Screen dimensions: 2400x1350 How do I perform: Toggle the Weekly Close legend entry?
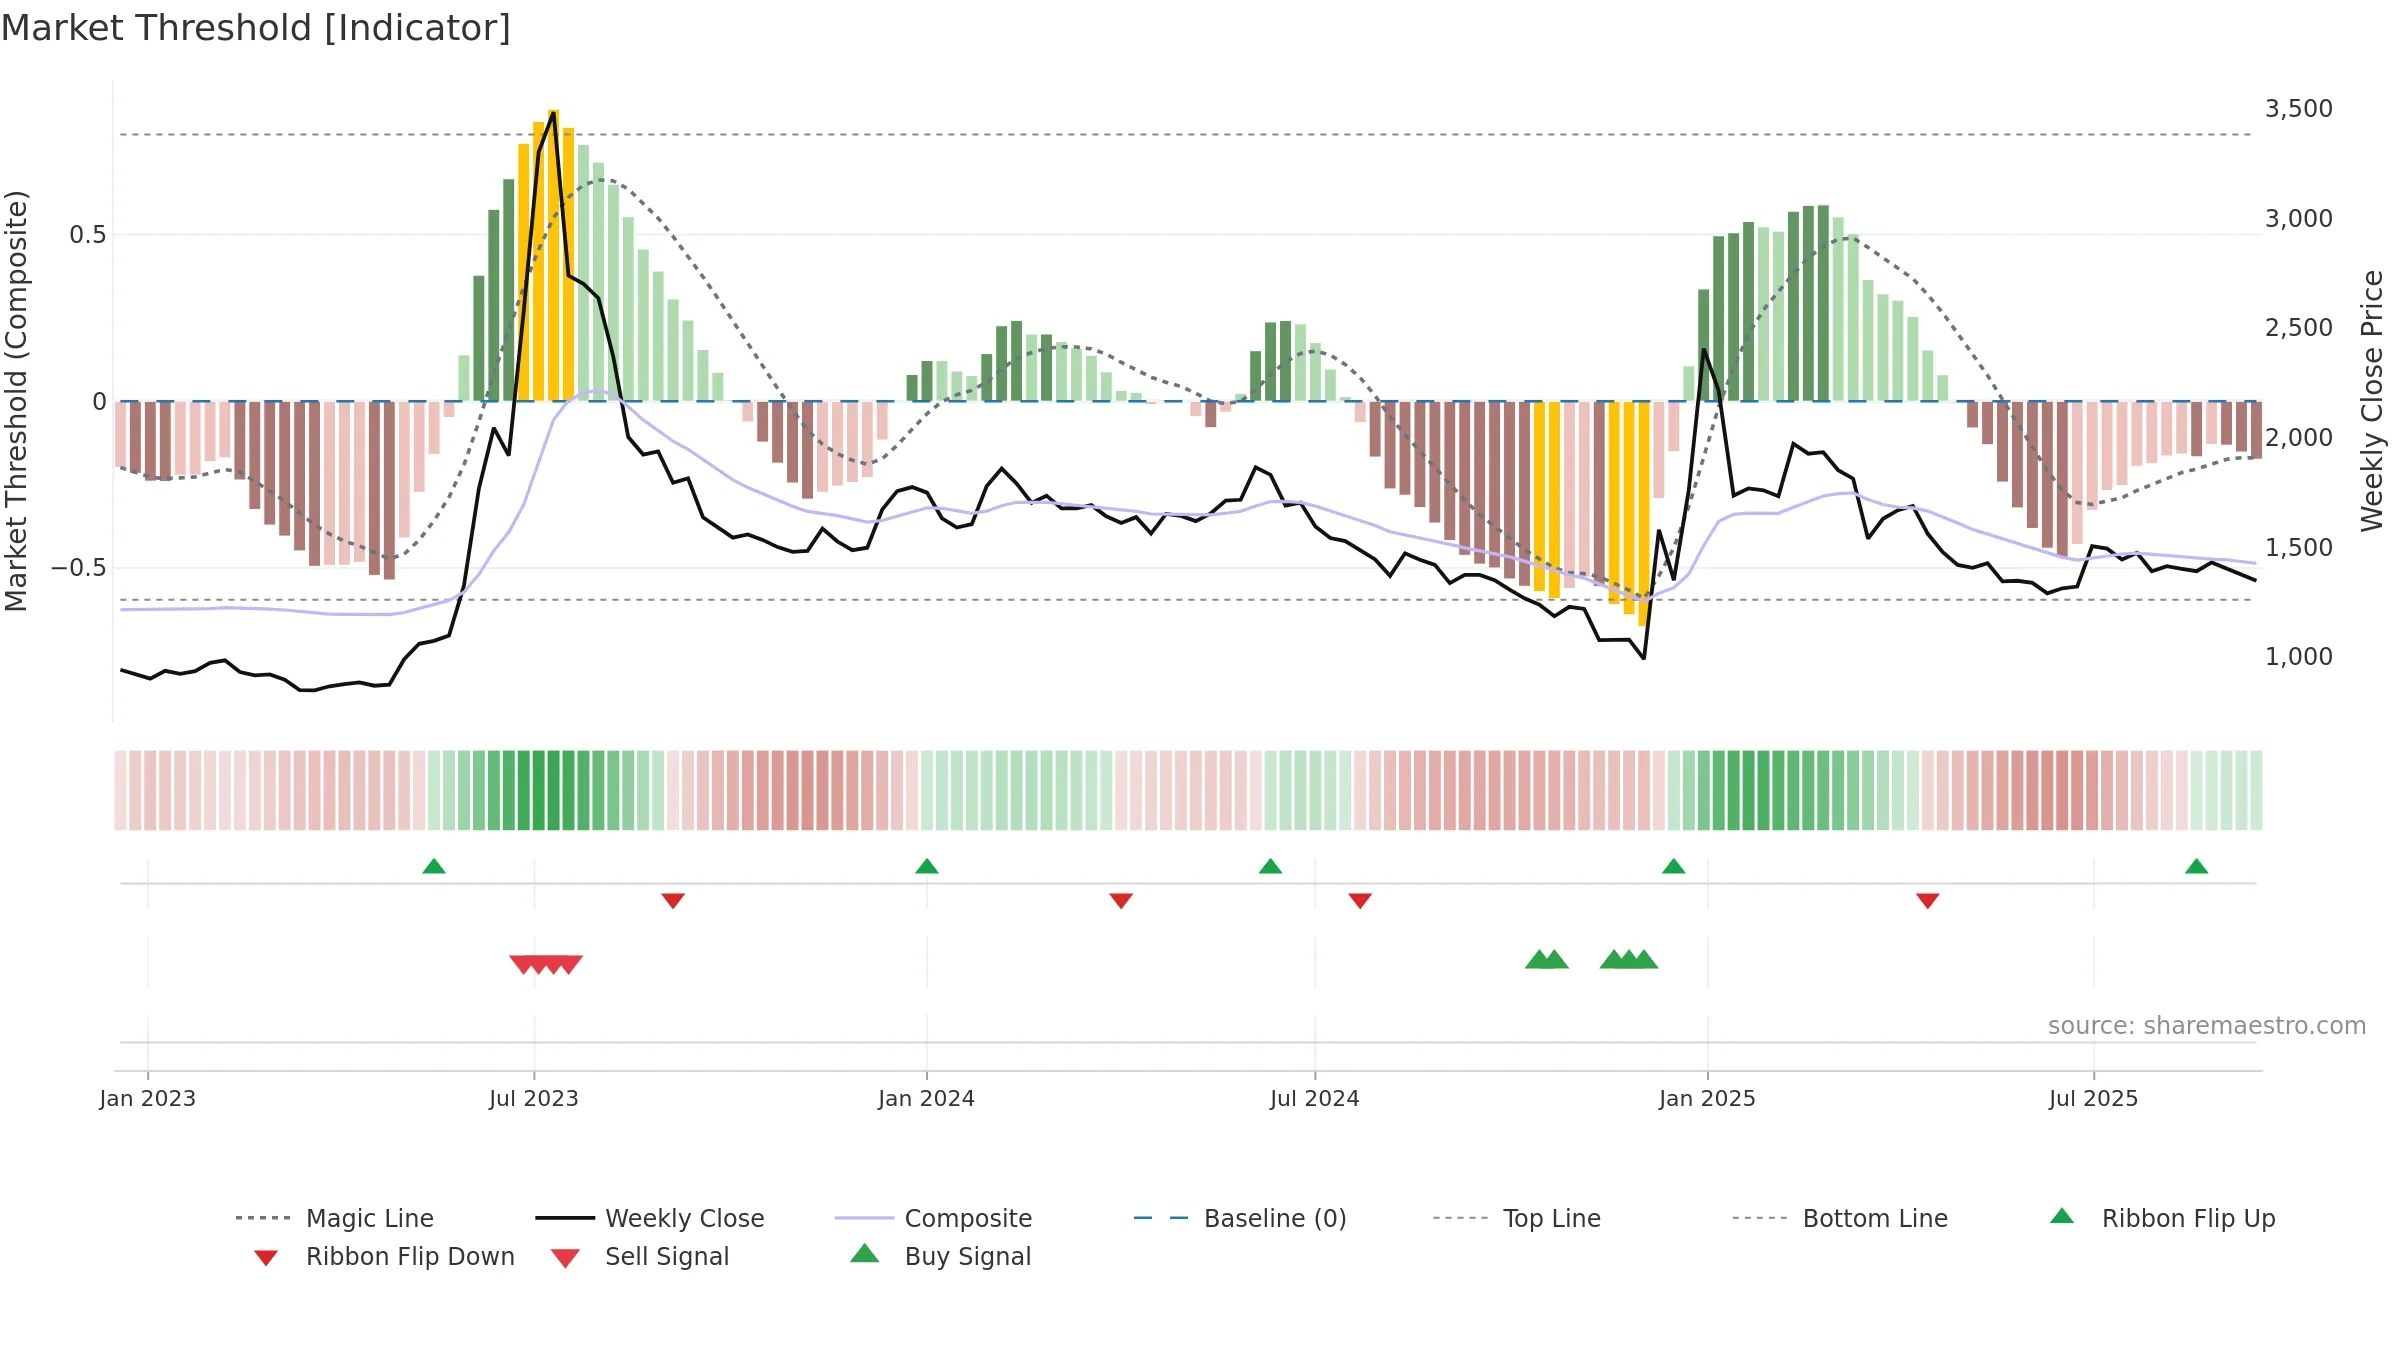(650, 1218)
